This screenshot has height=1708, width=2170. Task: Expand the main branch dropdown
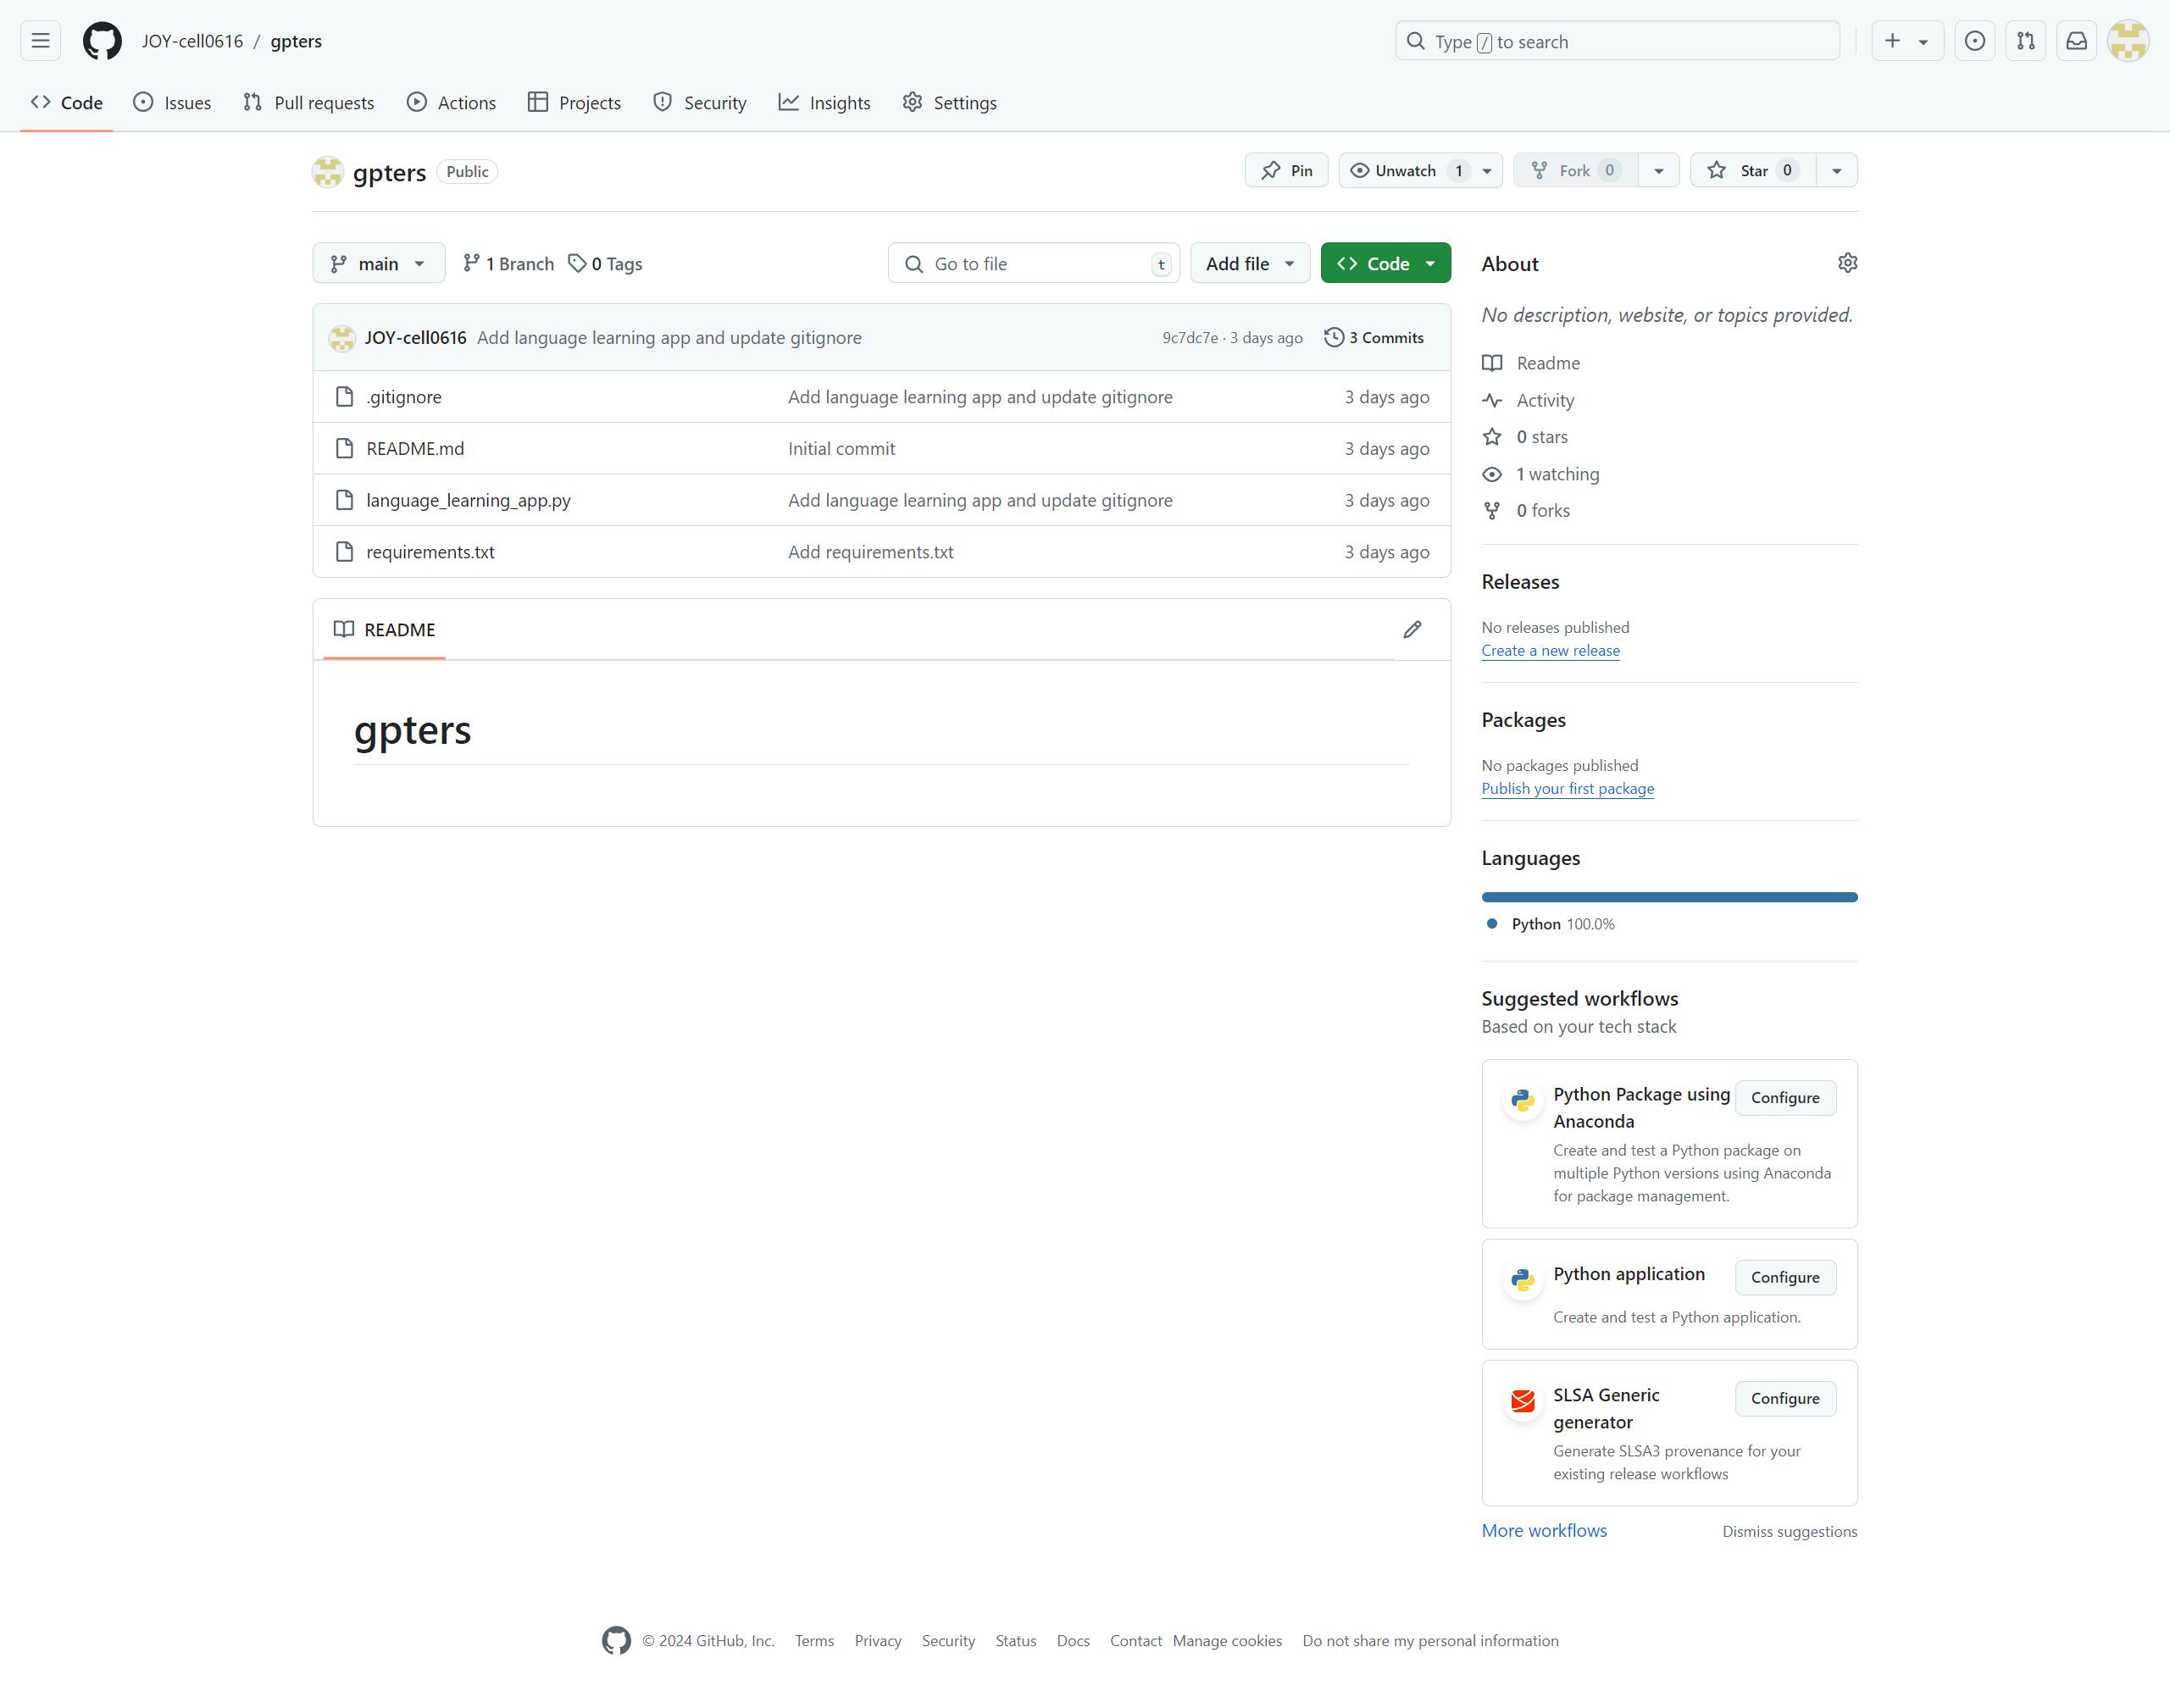pos(378,264)
